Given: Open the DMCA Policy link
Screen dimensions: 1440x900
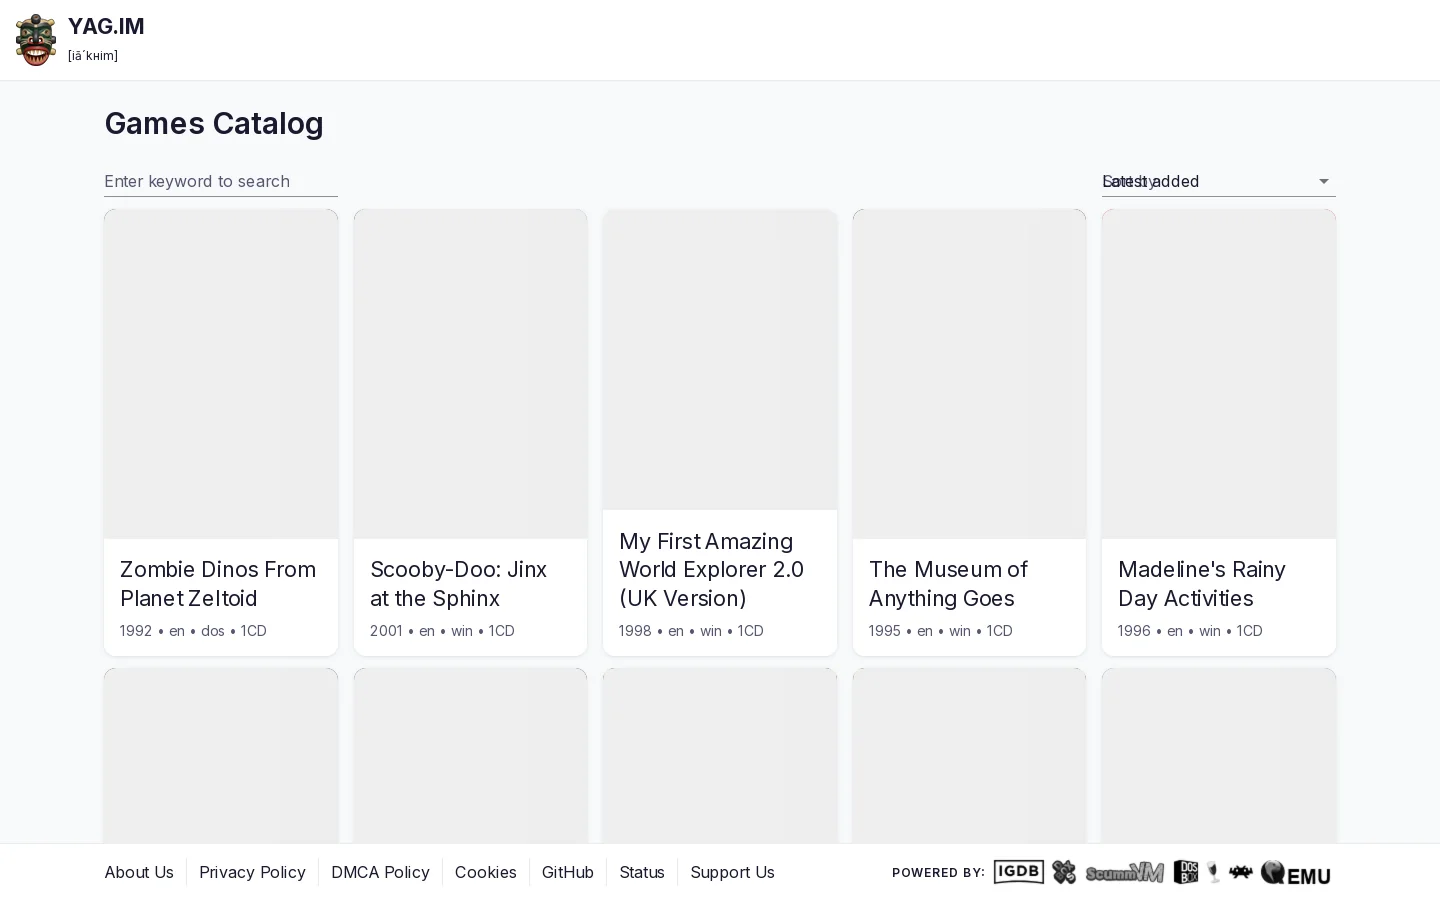Looking at the screenshot, I should pos(380,872).
